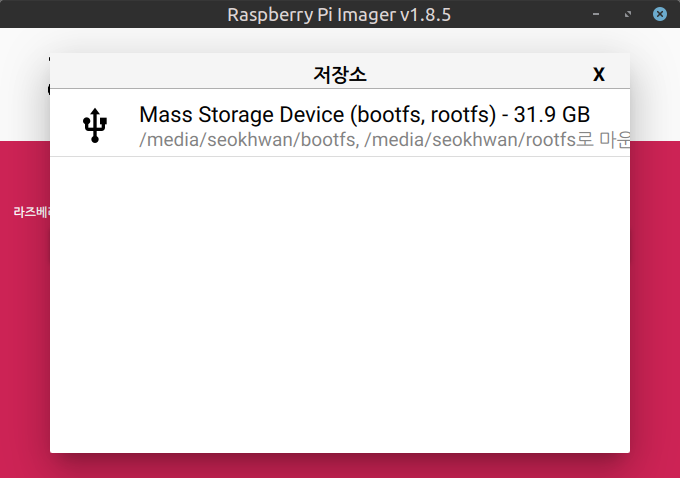Click pink background below the storage dialog
680x478 pixels.
pos(340,465)
